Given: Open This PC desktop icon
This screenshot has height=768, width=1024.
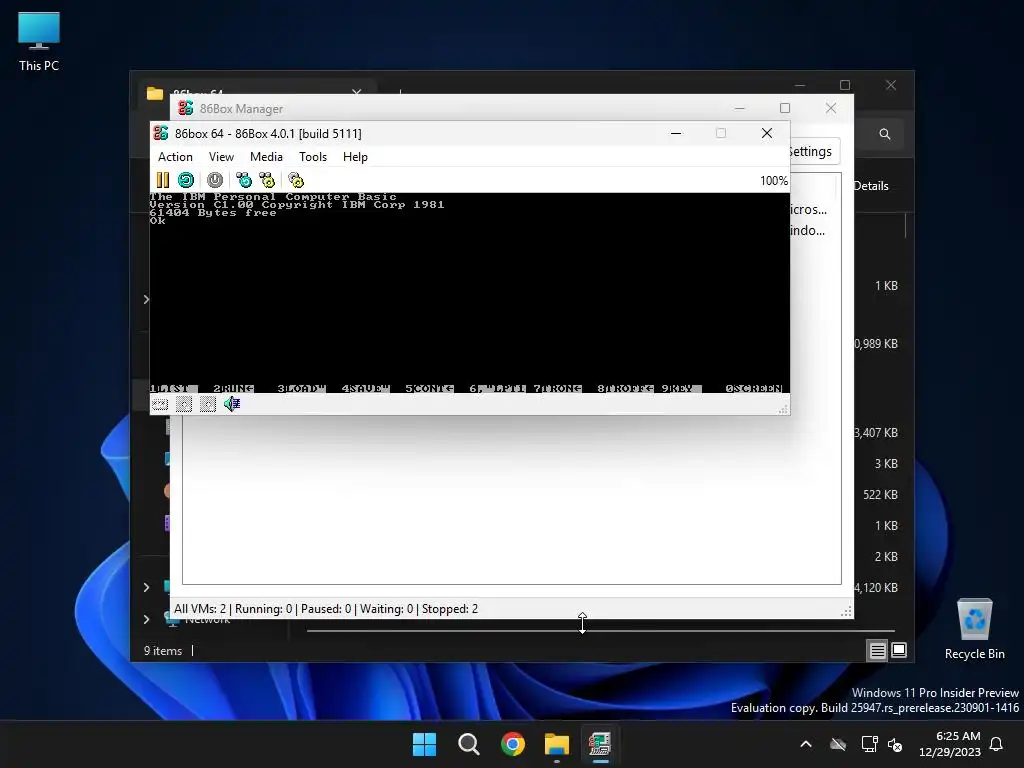Looking at the screenshot, I should click(39, 42).
